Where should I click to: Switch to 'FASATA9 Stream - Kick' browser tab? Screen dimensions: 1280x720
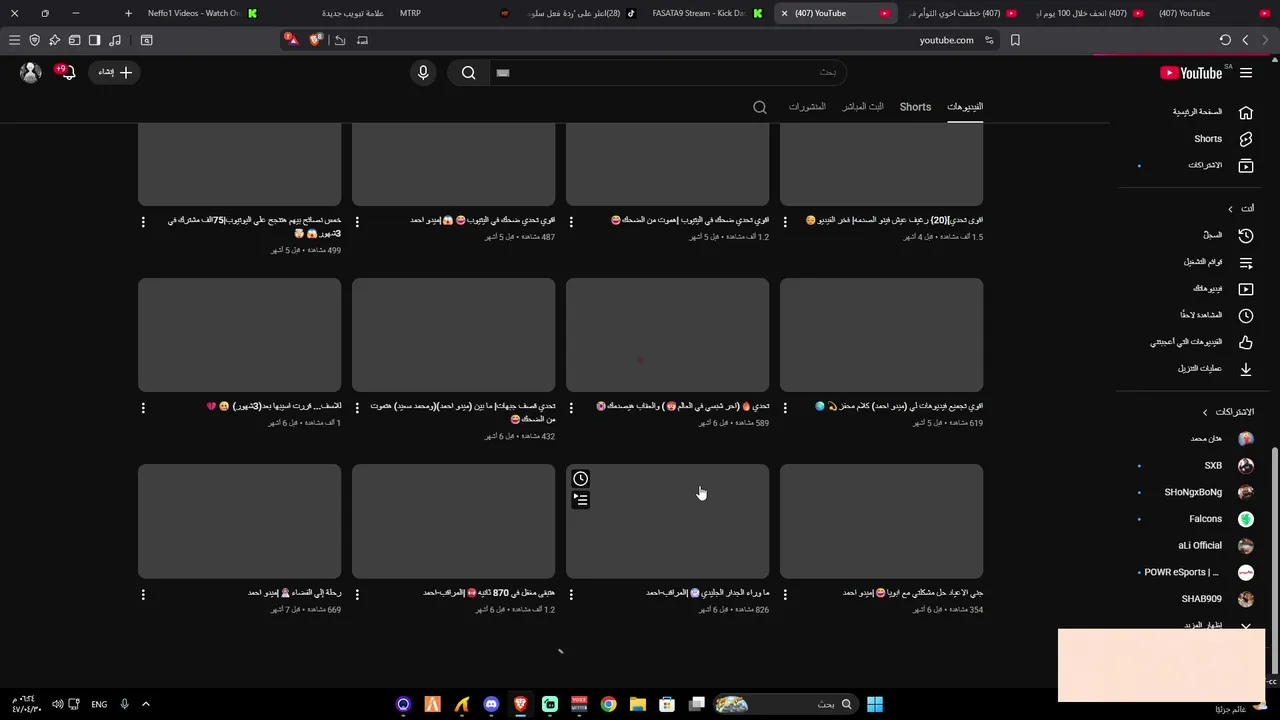coord(705,13)
